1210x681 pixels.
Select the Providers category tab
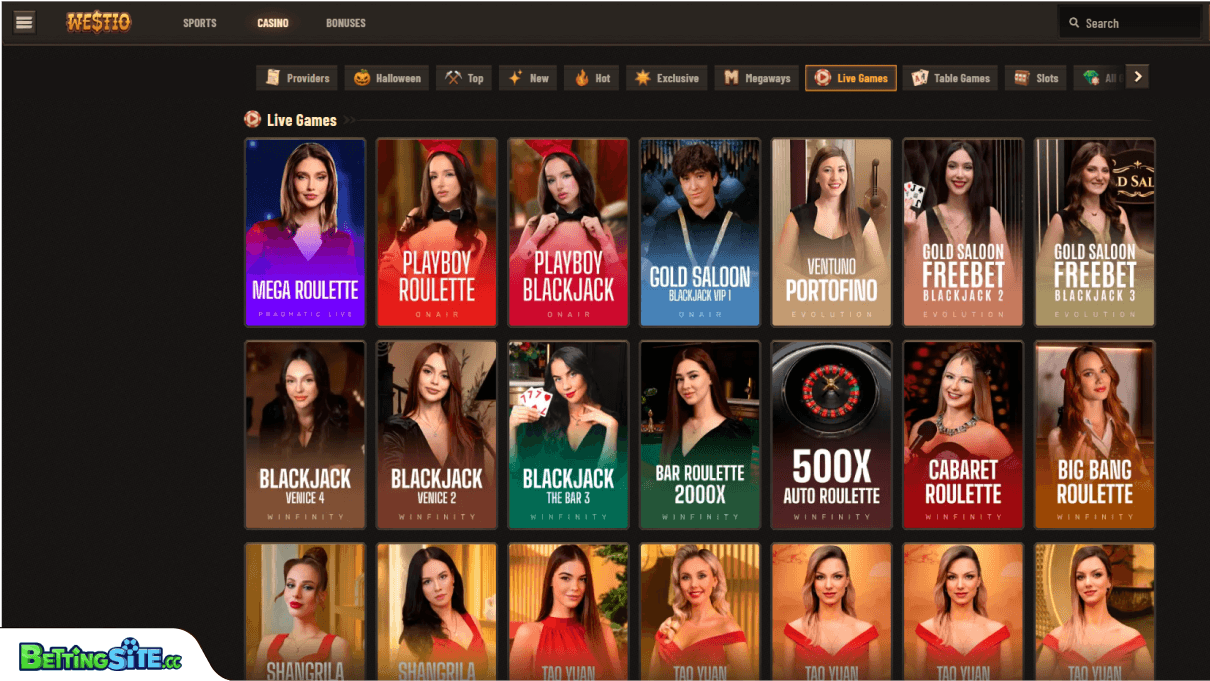[x=297, y=78]
